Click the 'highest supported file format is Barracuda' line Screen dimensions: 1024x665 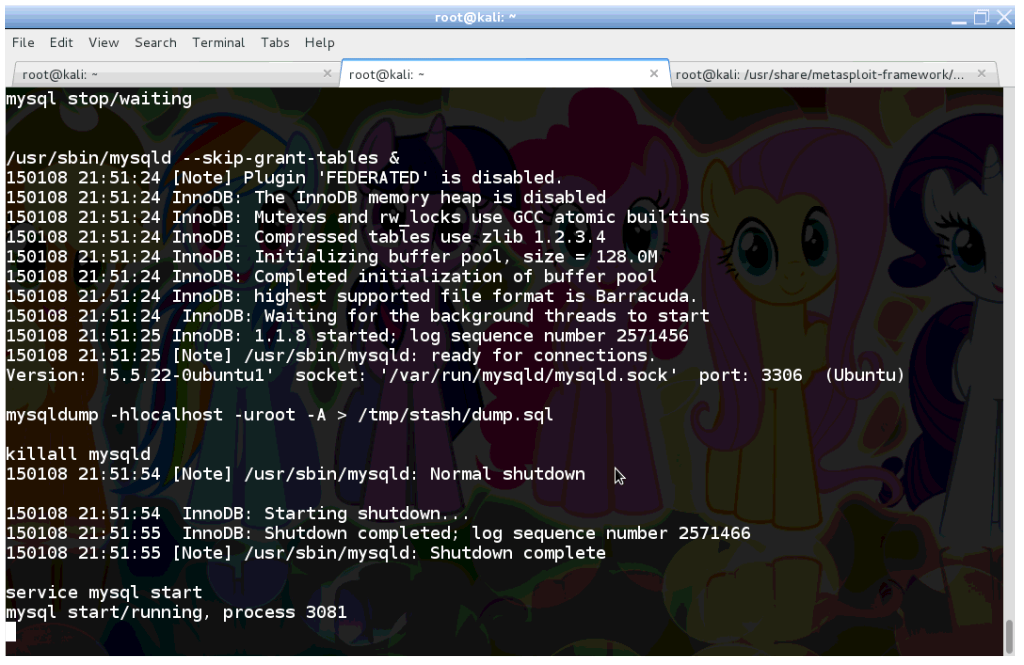point(351,296)
